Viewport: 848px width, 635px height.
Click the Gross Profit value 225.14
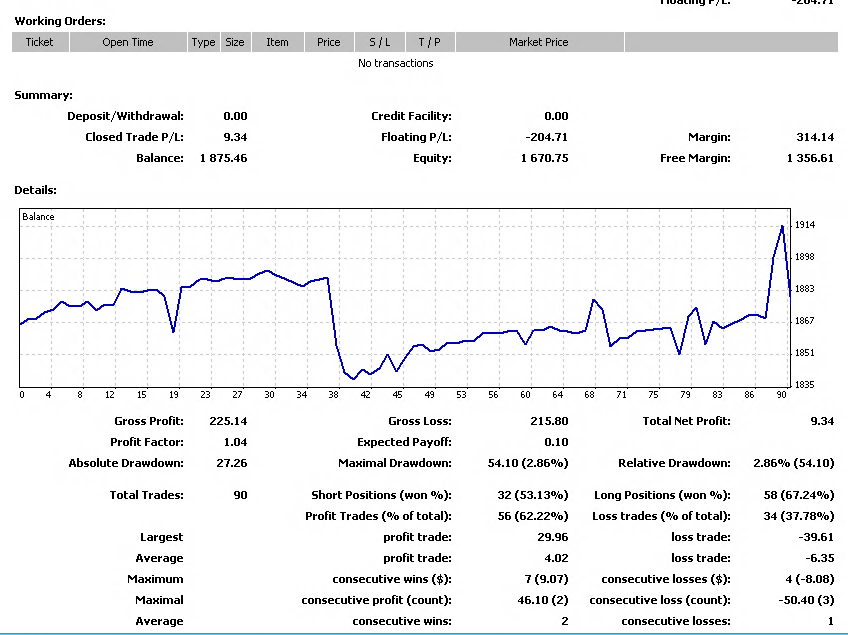[228, 421]
